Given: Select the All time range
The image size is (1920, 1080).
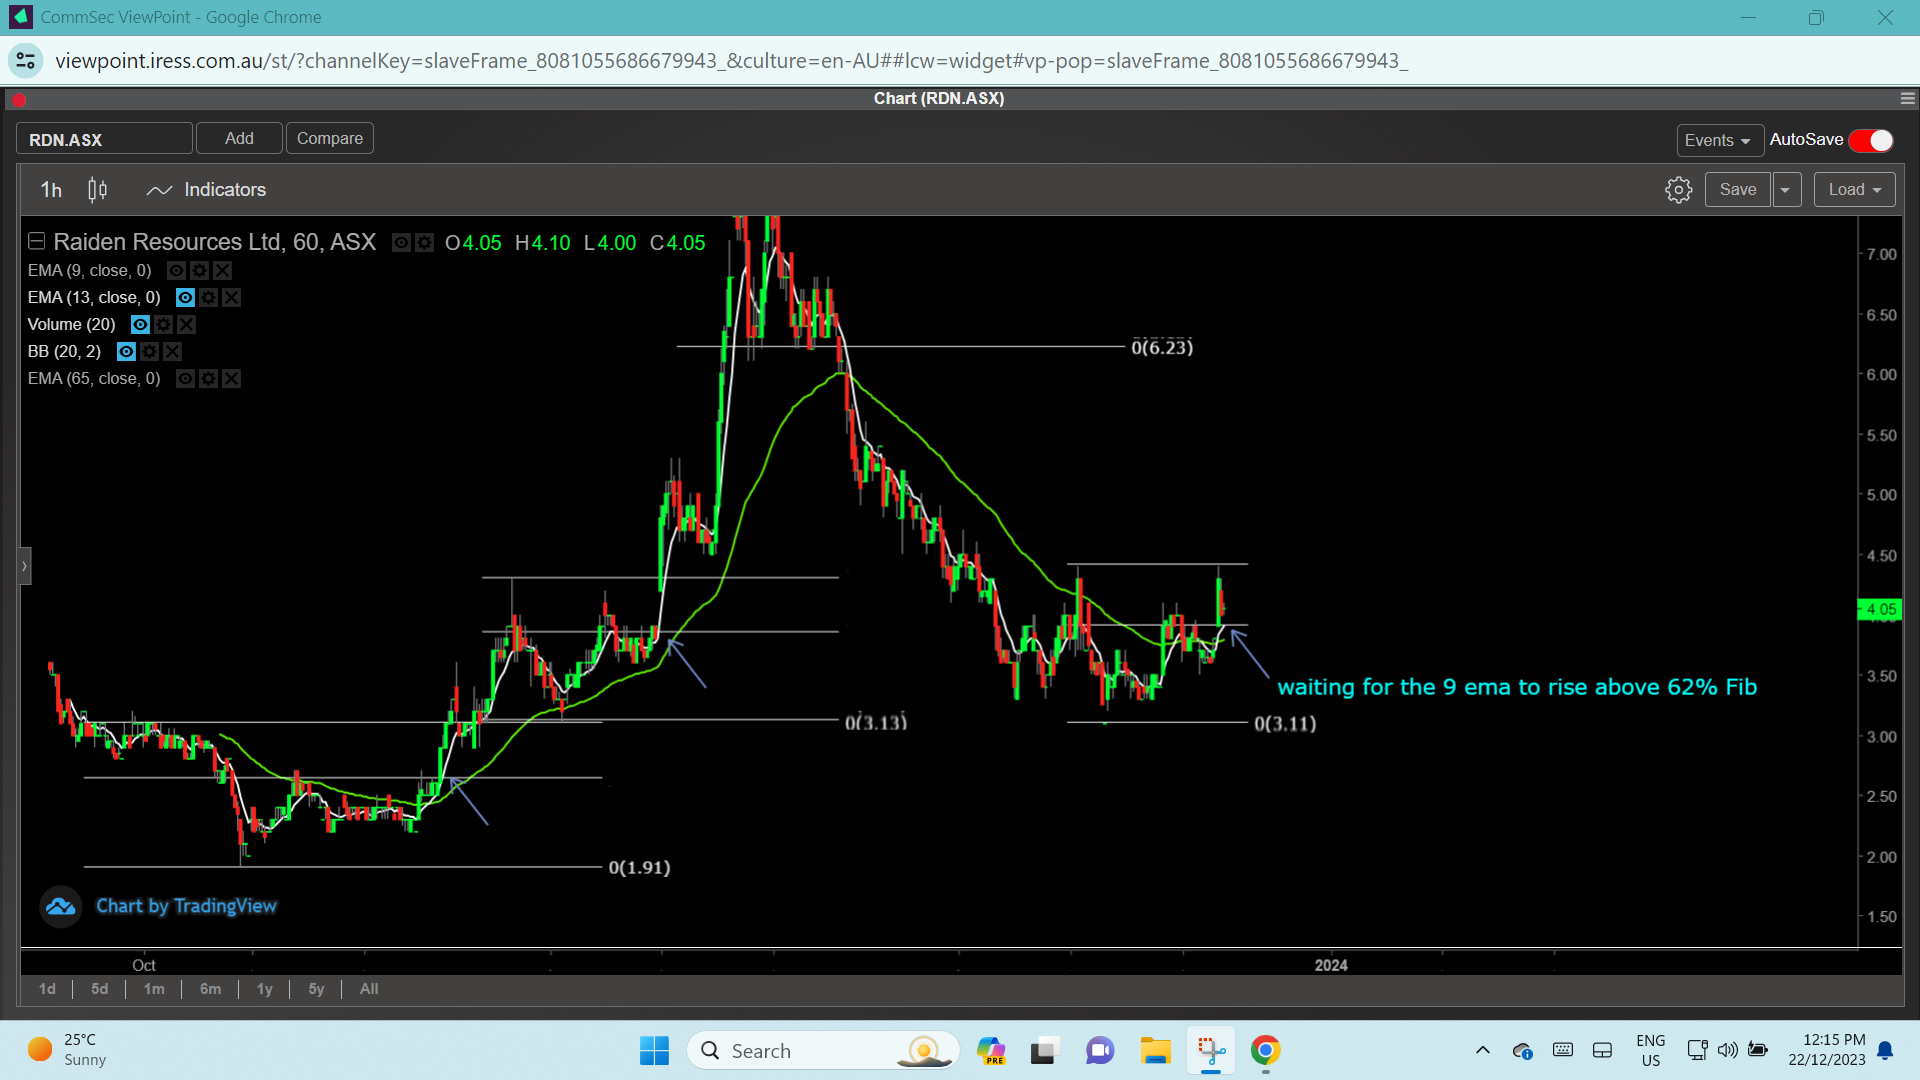Looking at the screenshot, I should coord(369,989).
